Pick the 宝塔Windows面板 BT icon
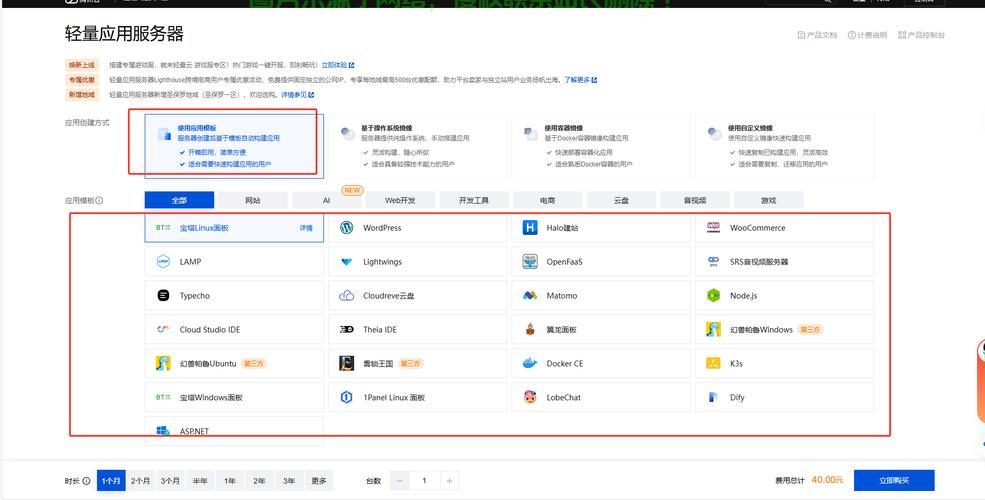 click(x=163, y=398)
